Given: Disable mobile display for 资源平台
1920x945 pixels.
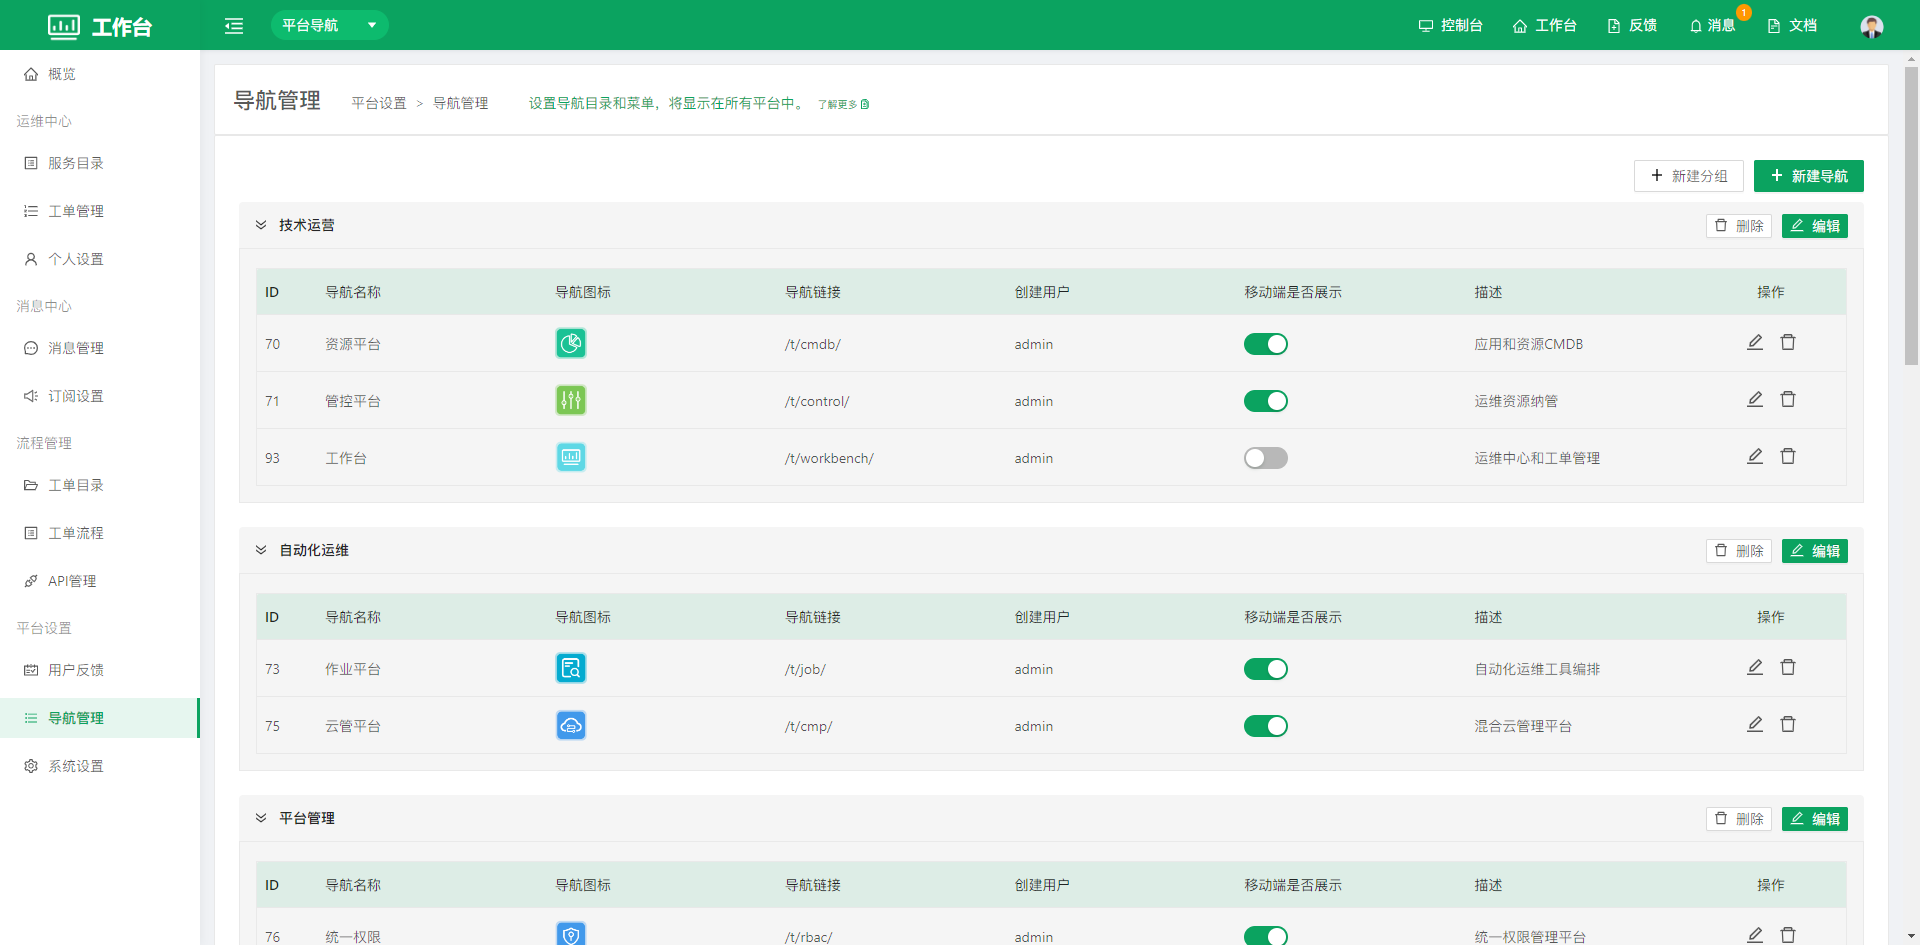Looking at the screenshot, I should pos(1266,344).
